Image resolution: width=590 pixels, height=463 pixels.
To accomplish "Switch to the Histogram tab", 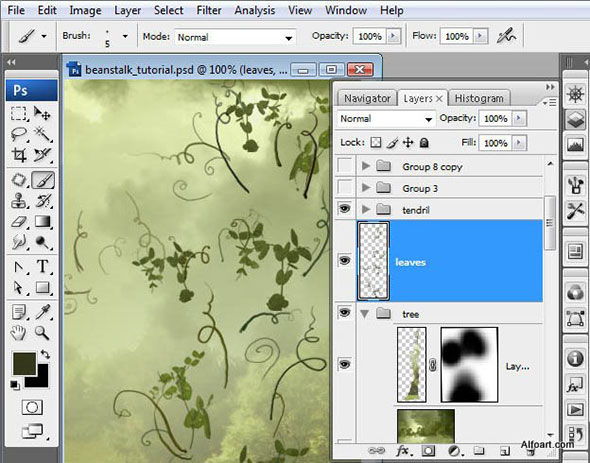I will click(479, 98).
